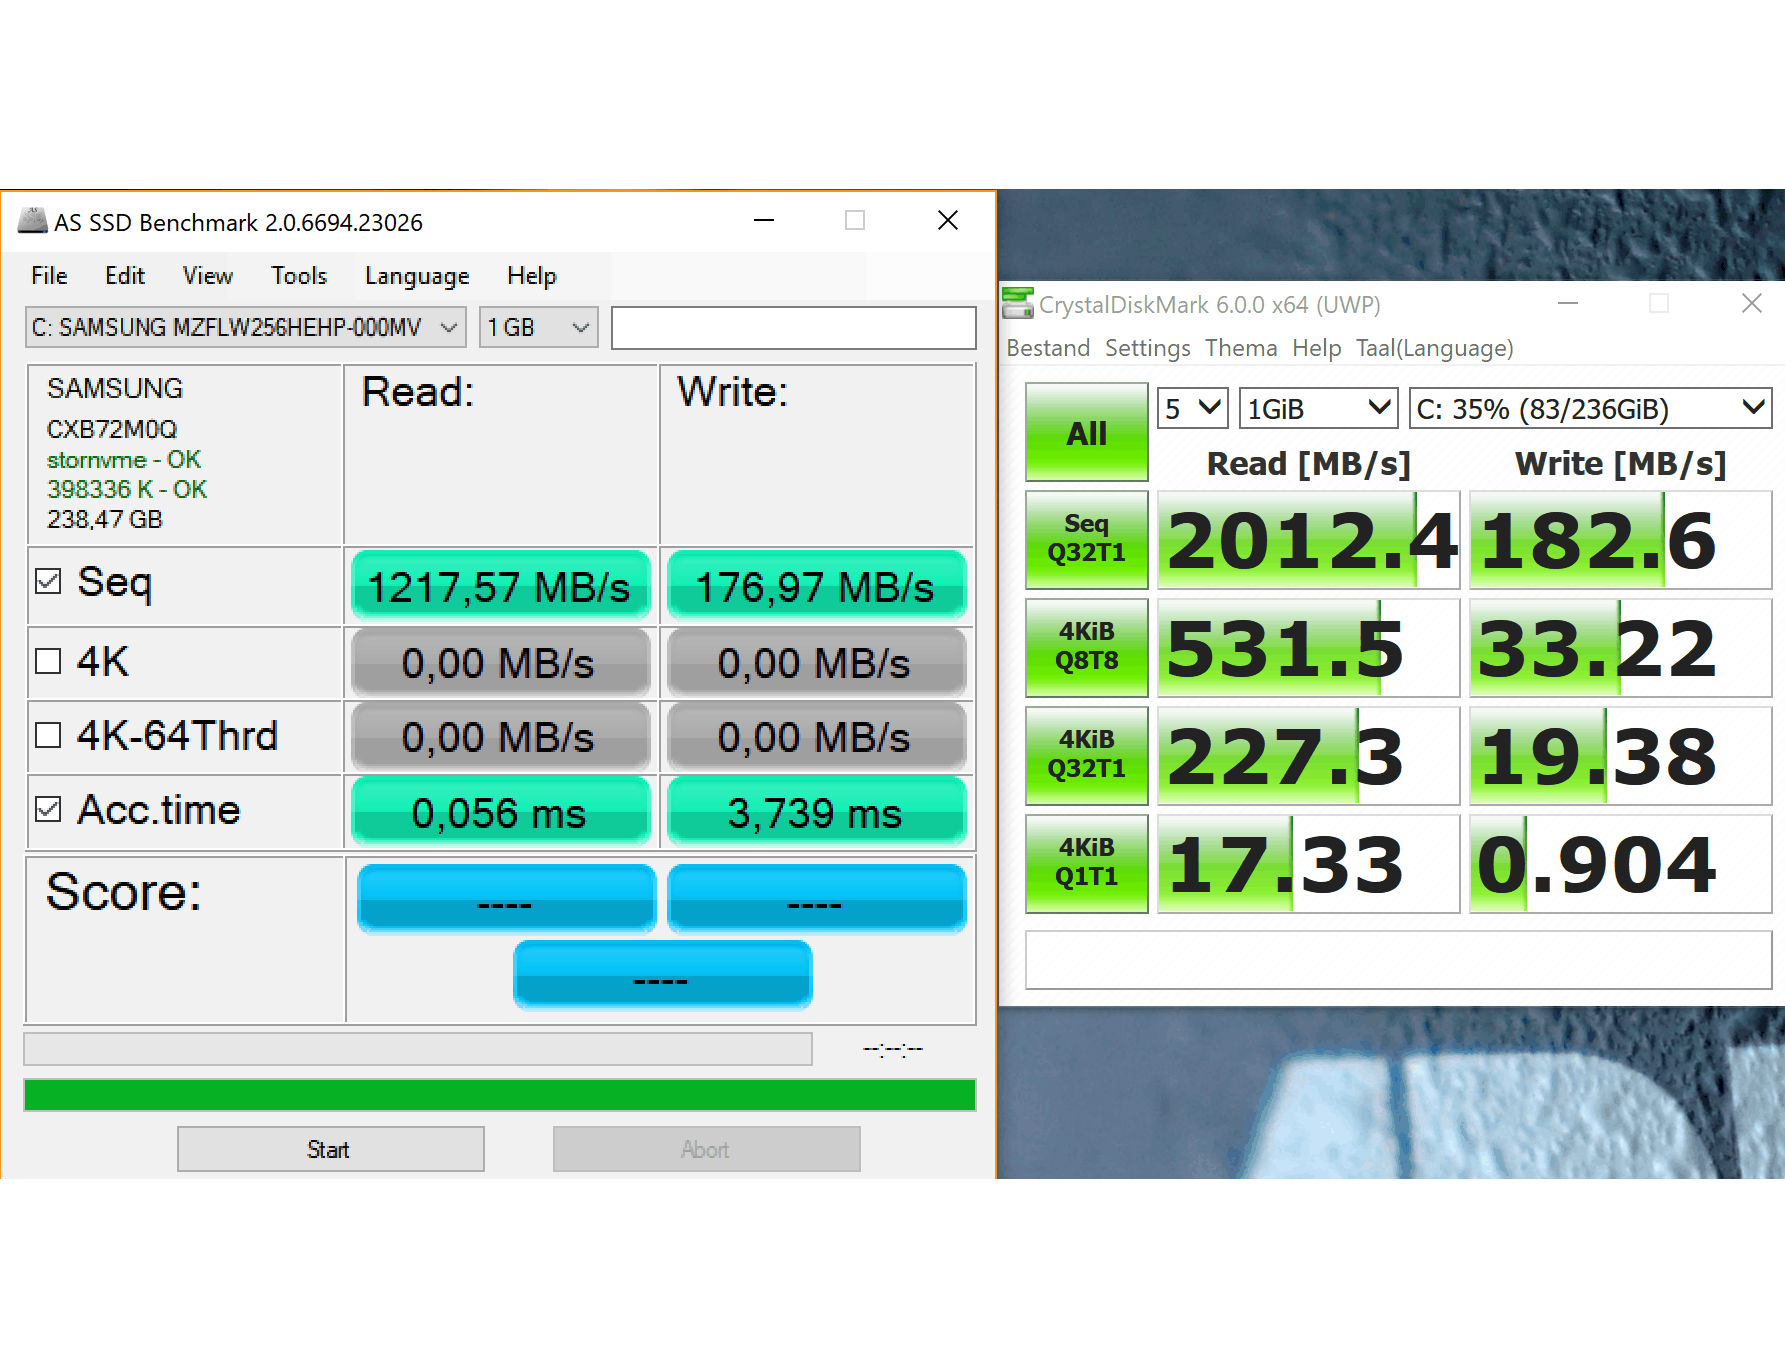Open the Samsung drive selection dropdown

pos(246,328)
